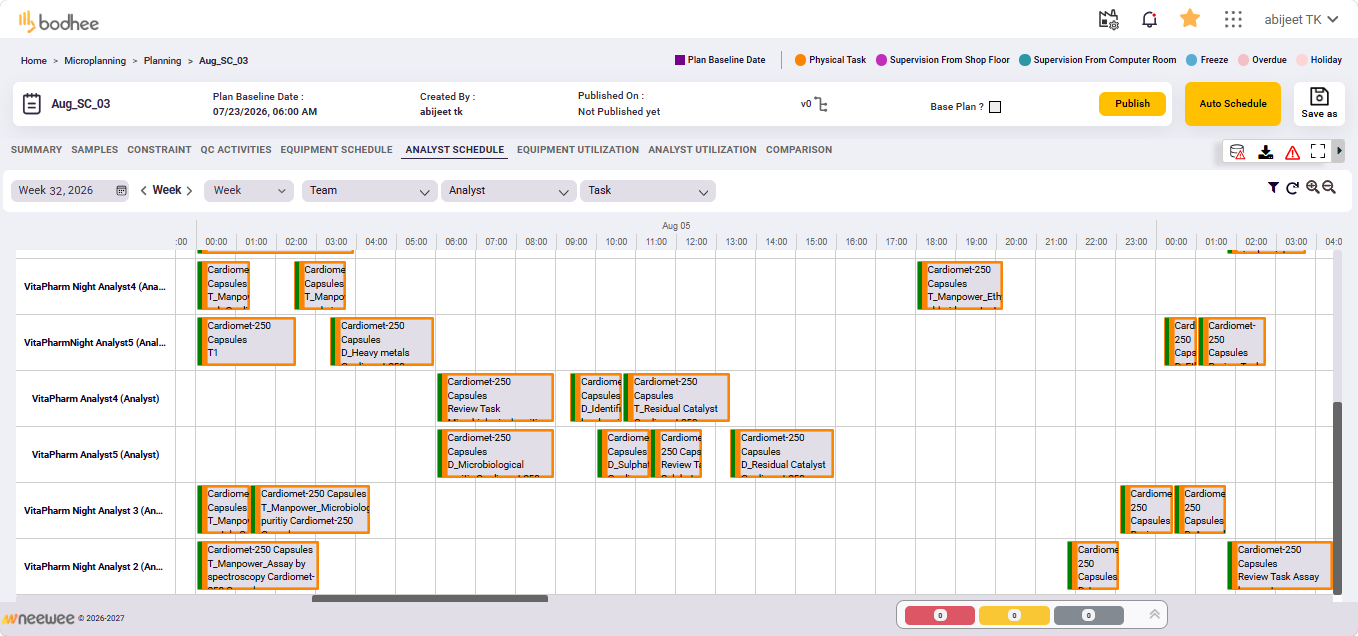Open the notifications bell
The image size is (1358, 636).
(x=1149, y=19)
